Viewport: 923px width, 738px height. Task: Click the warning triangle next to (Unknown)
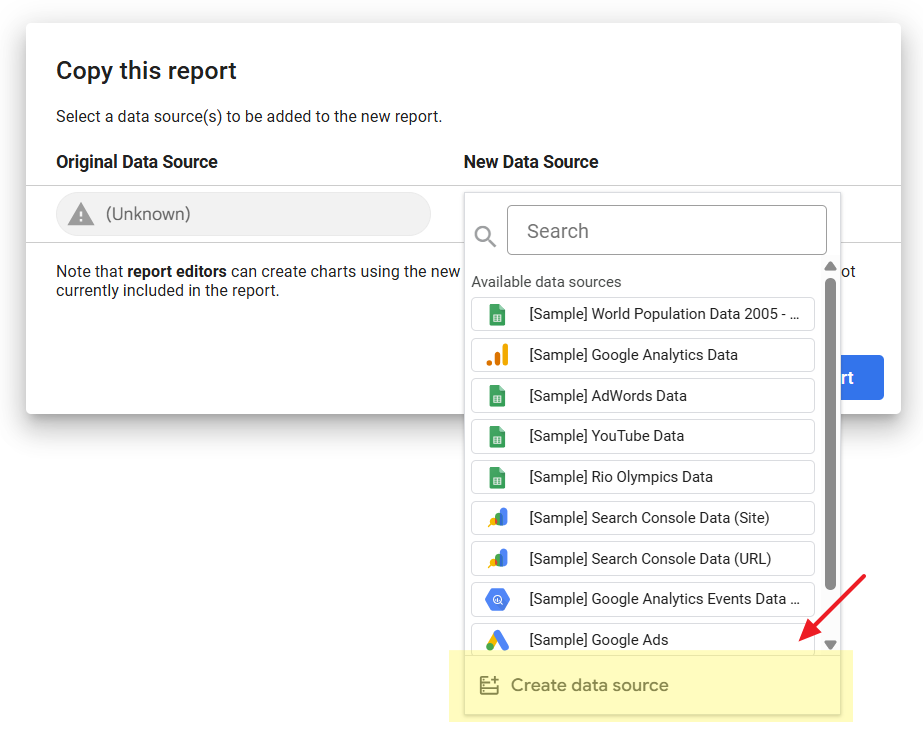tap(81, 214)
